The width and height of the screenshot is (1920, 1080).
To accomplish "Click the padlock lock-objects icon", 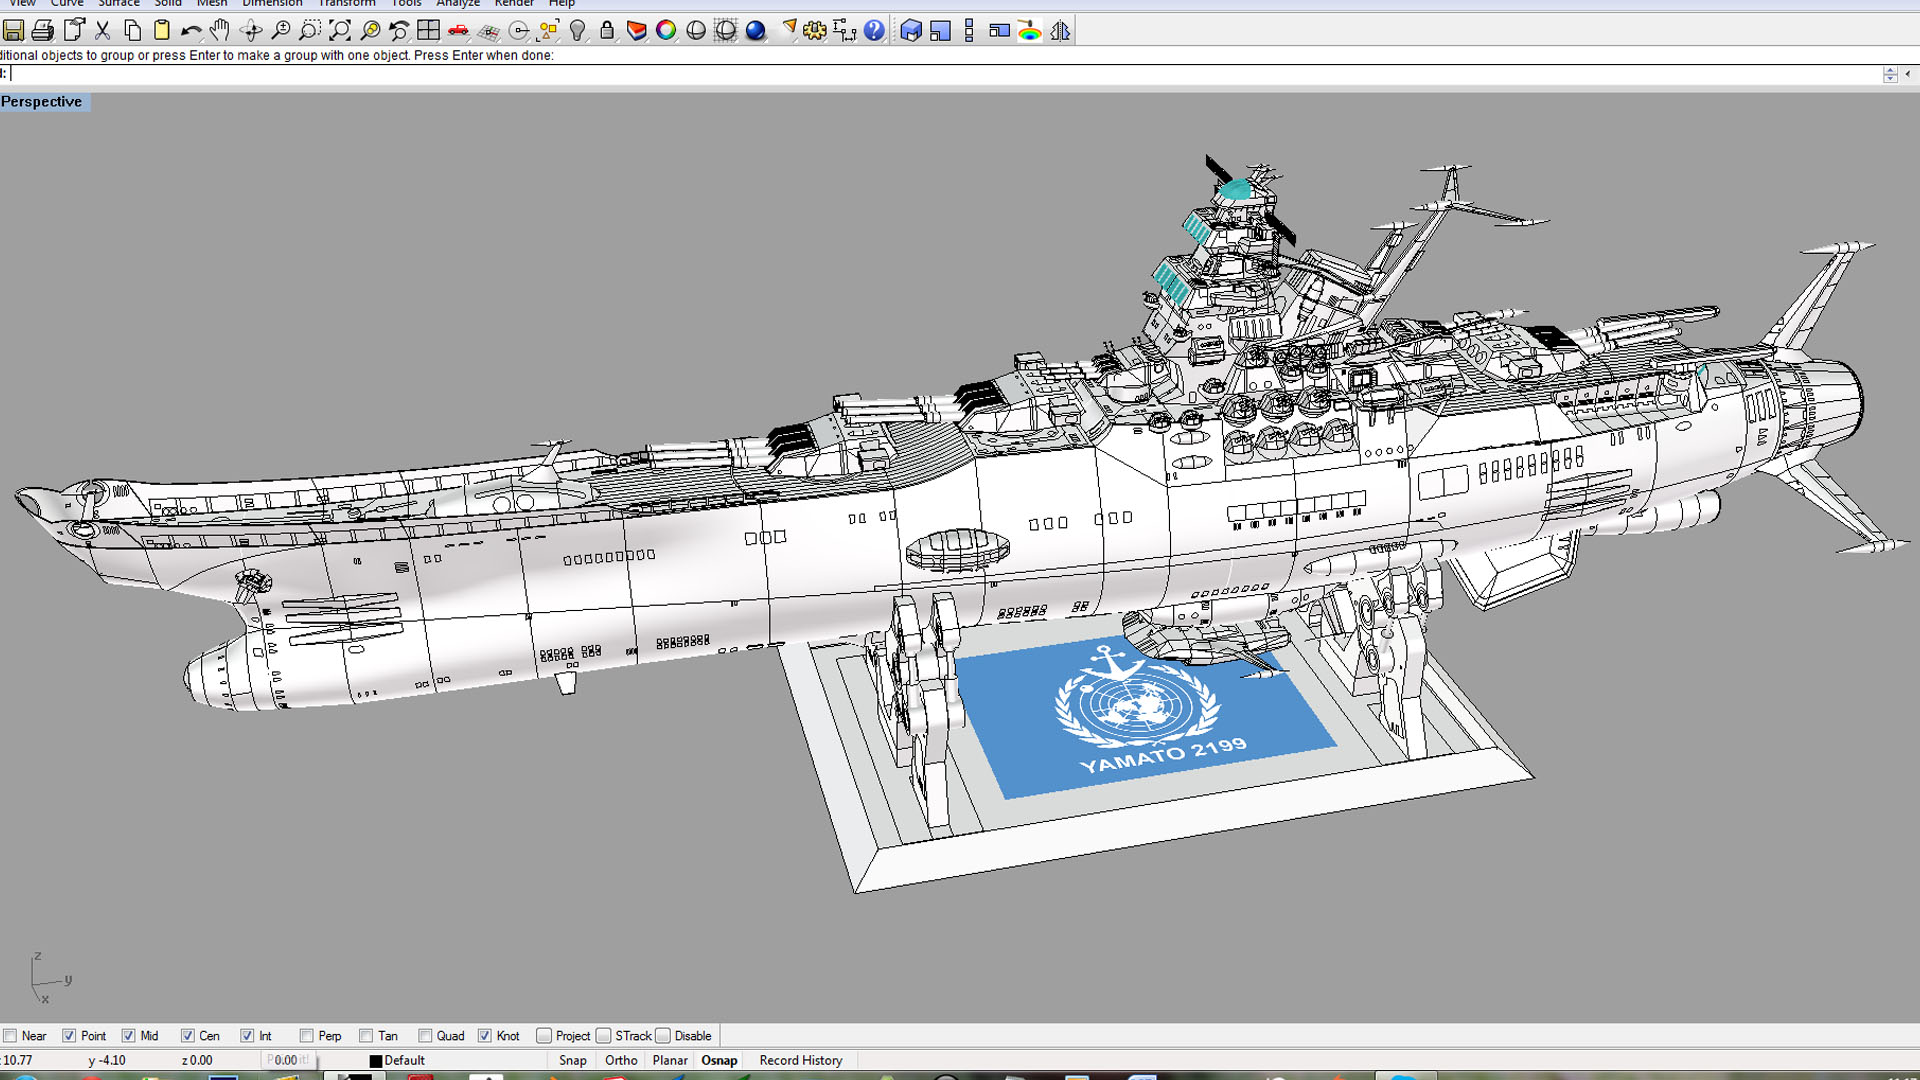I will [x=607, y=31].
